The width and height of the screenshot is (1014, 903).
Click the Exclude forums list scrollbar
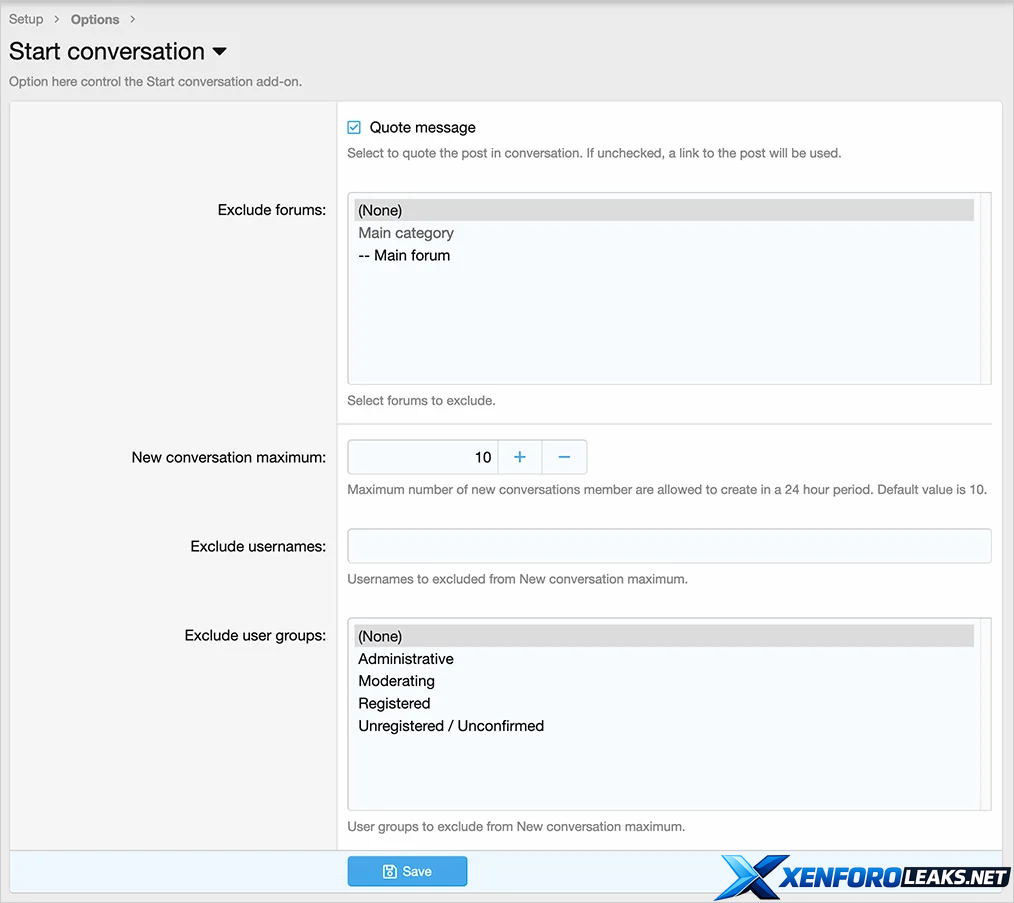click(985, 288)
